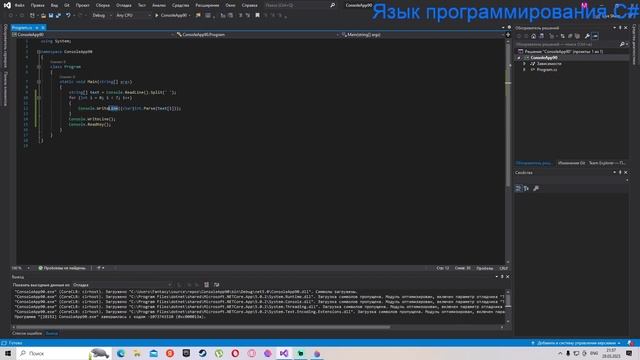Toggle auto-hide pin on Output panel
The image size is (640, 360).
click(502, 277)
